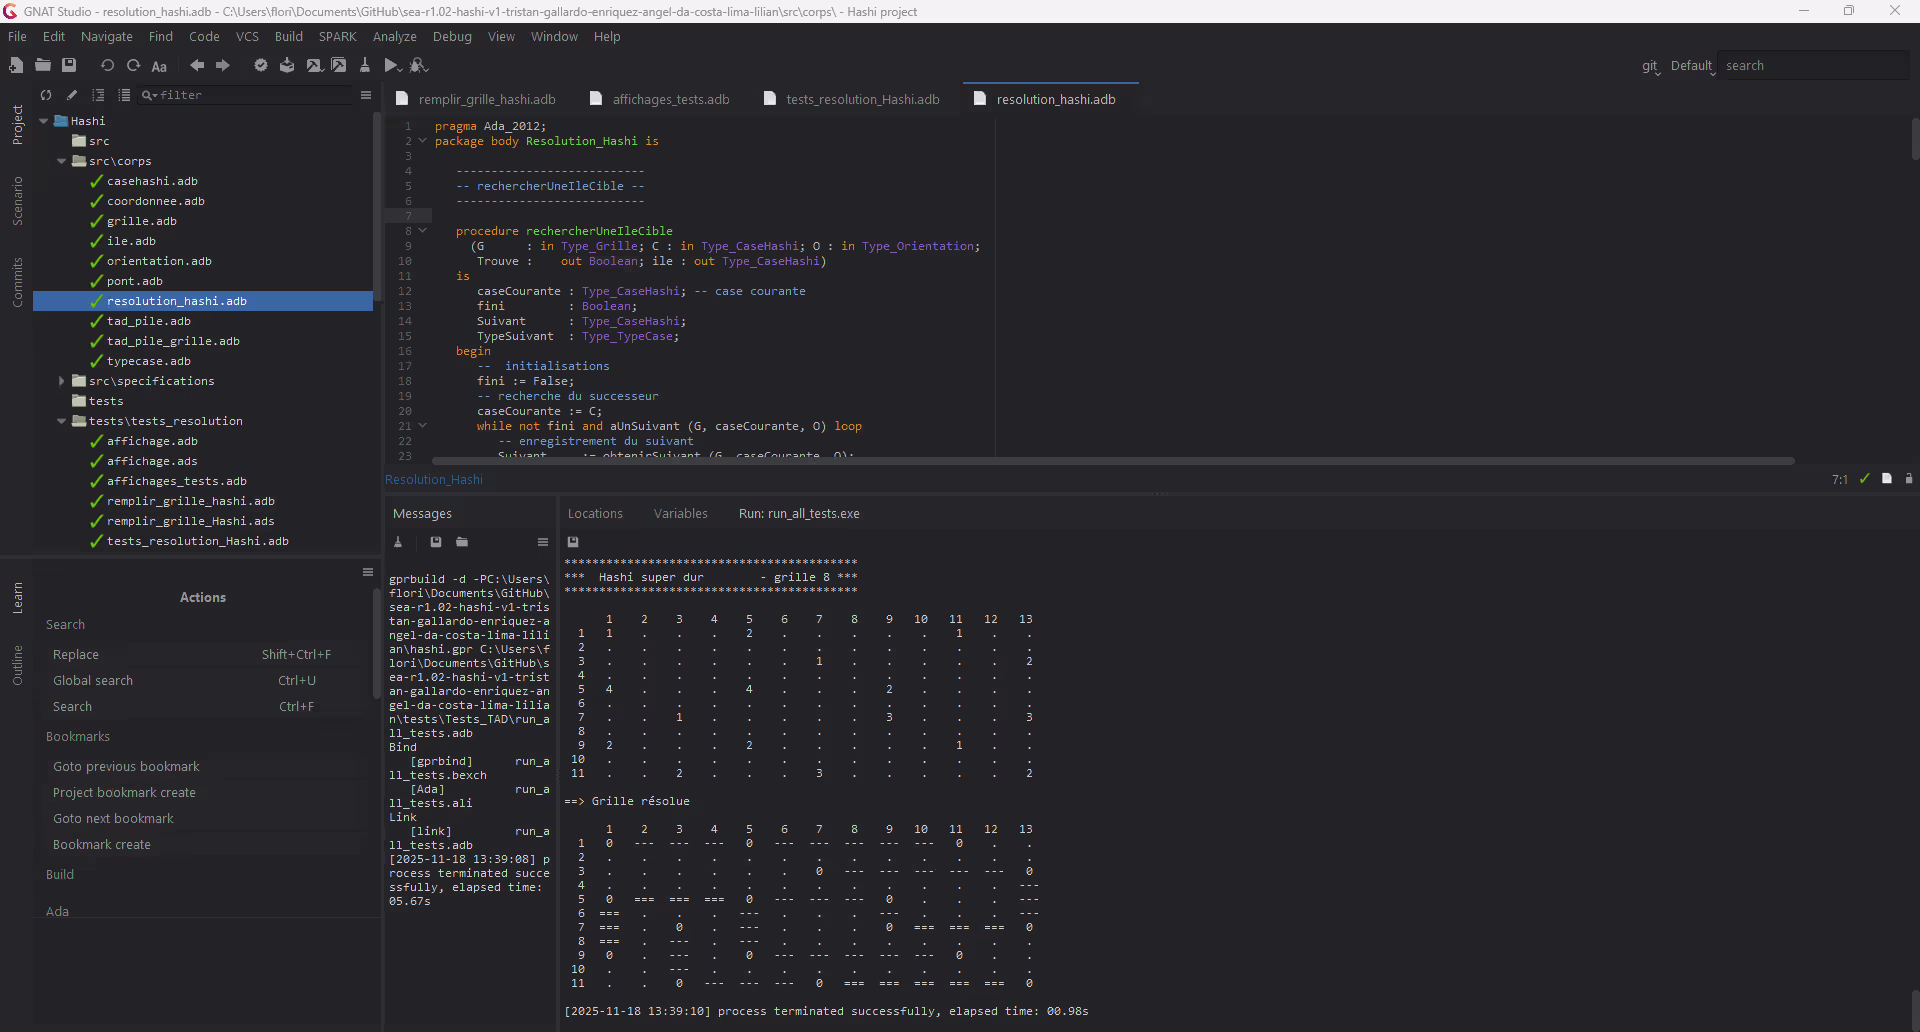Viewport: 1920px width, 1032px height.
Task: Switch to the tests_resolution_Hashi.adb tab
Action: coord(862,99)
